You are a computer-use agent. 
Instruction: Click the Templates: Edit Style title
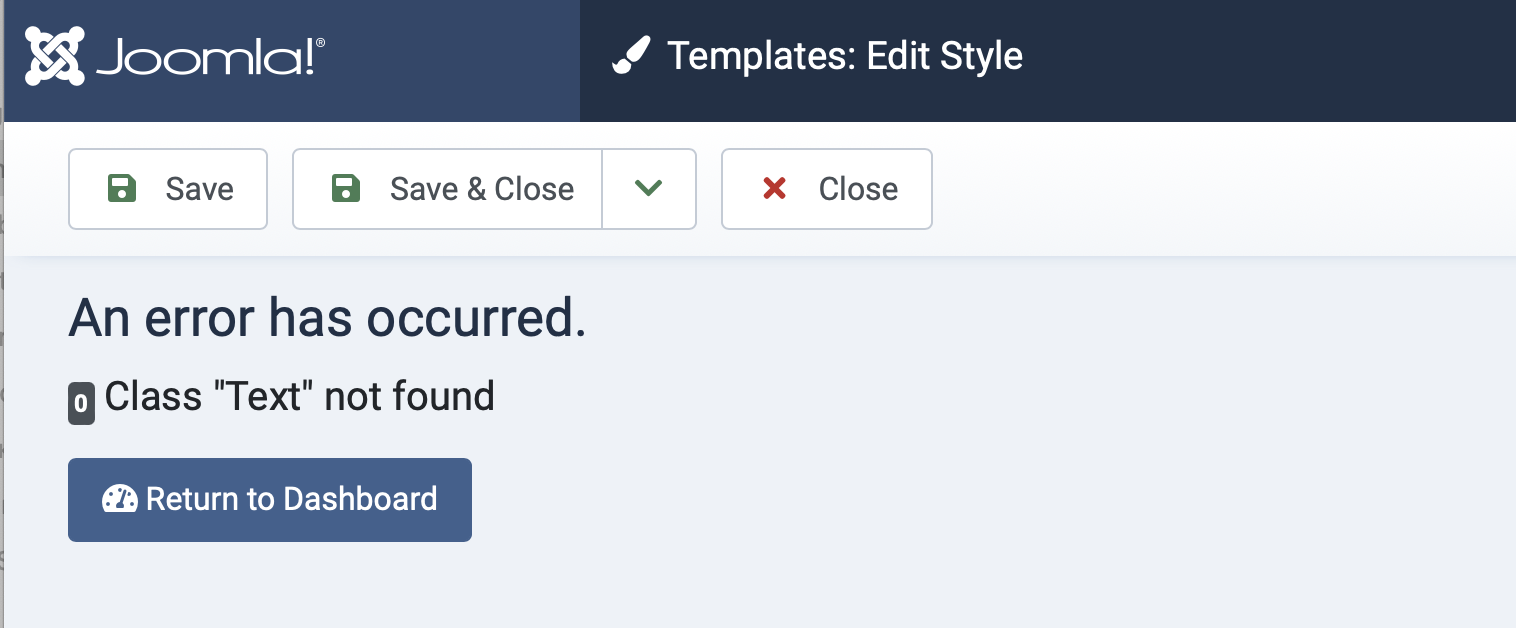845,56
